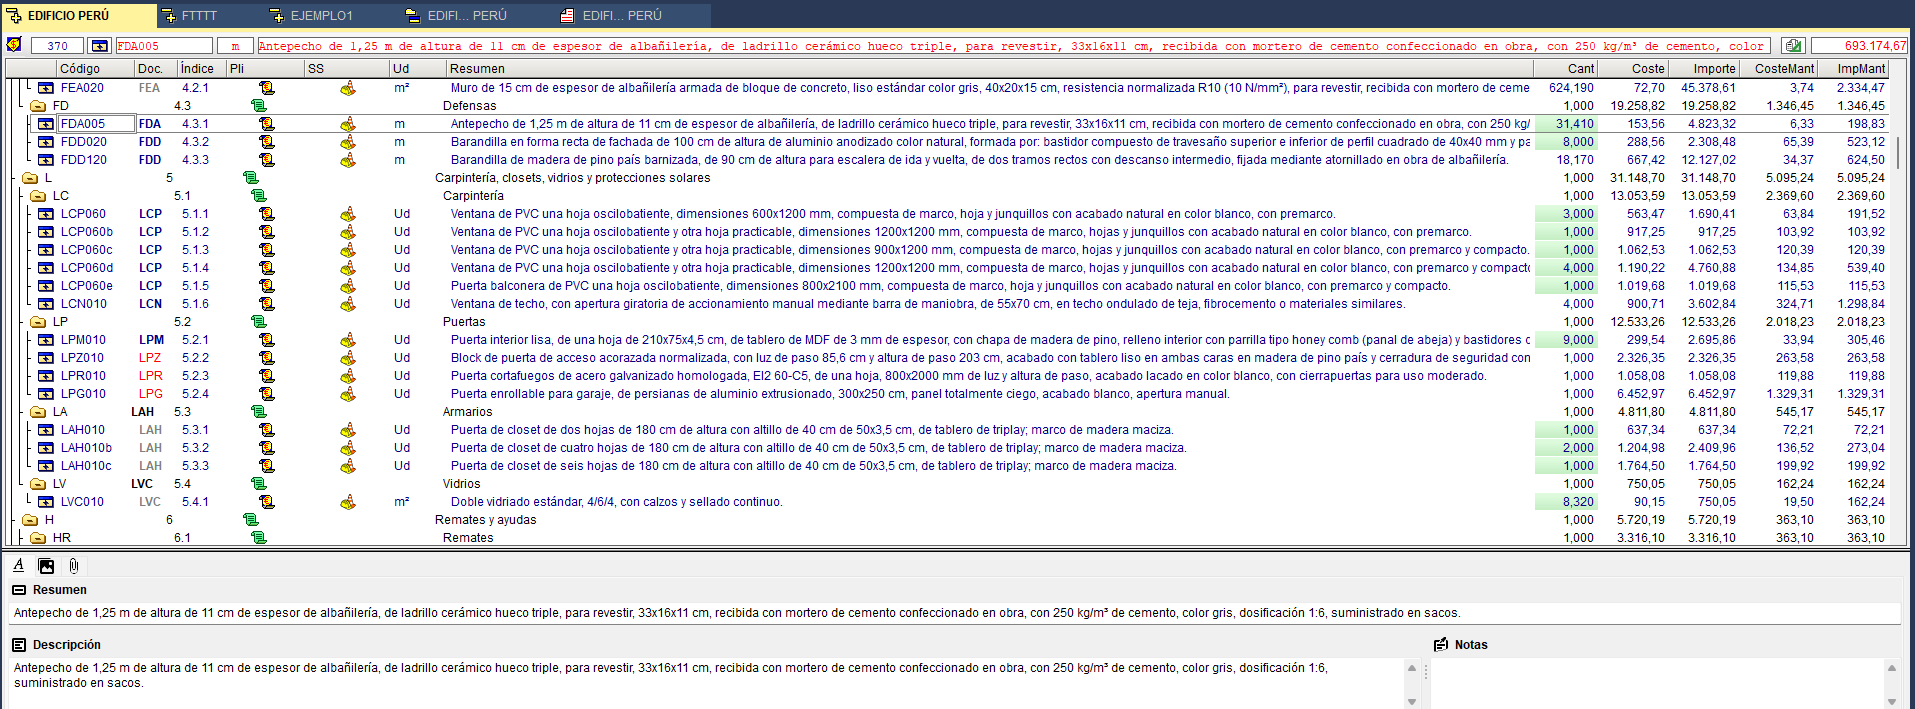Sort by the Importe column header
Image resolution: width=1915 pixels, height=709 pixels.
1714,69
